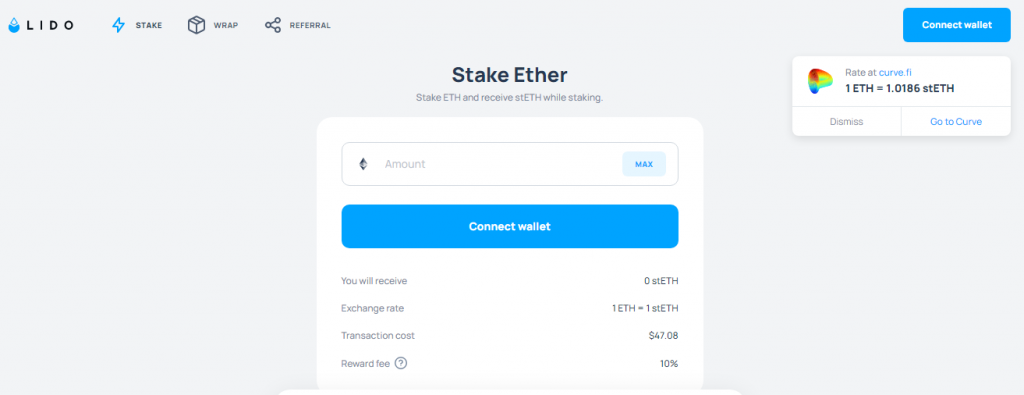The height and width of the screenshot is (395, 1024).
Task: Click the Transaction cost value $47.08
Action: click(664, 336)
